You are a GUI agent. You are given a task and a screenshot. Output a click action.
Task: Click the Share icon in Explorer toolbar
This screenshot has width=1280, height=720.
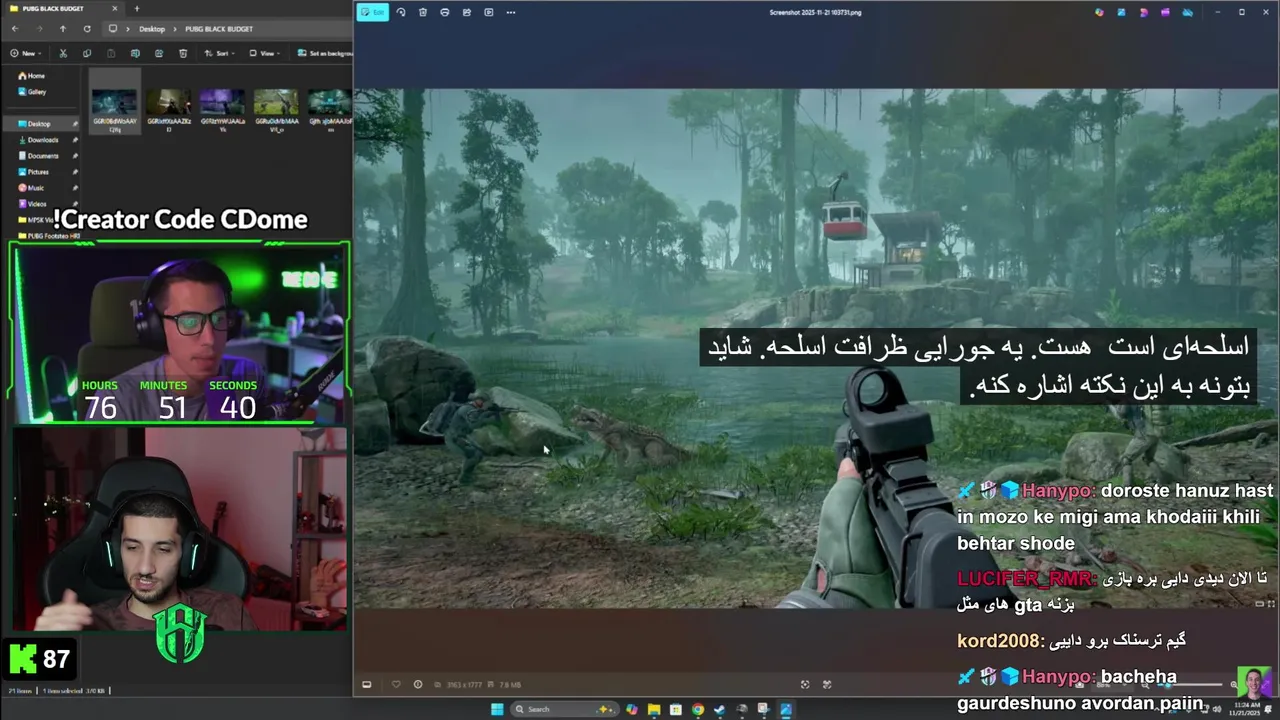[159, 53]
